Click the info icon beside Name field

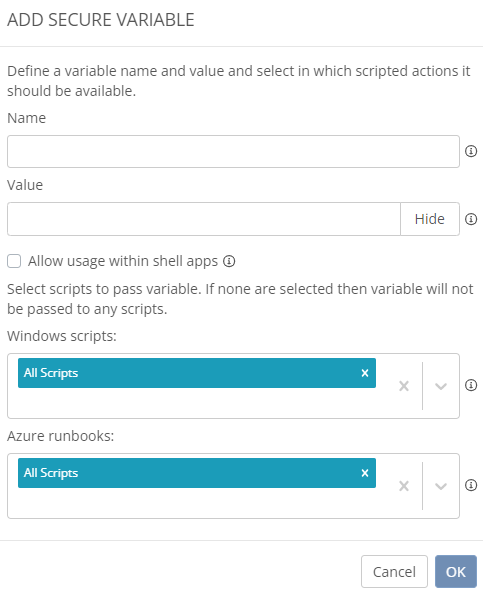pos(471,151)
